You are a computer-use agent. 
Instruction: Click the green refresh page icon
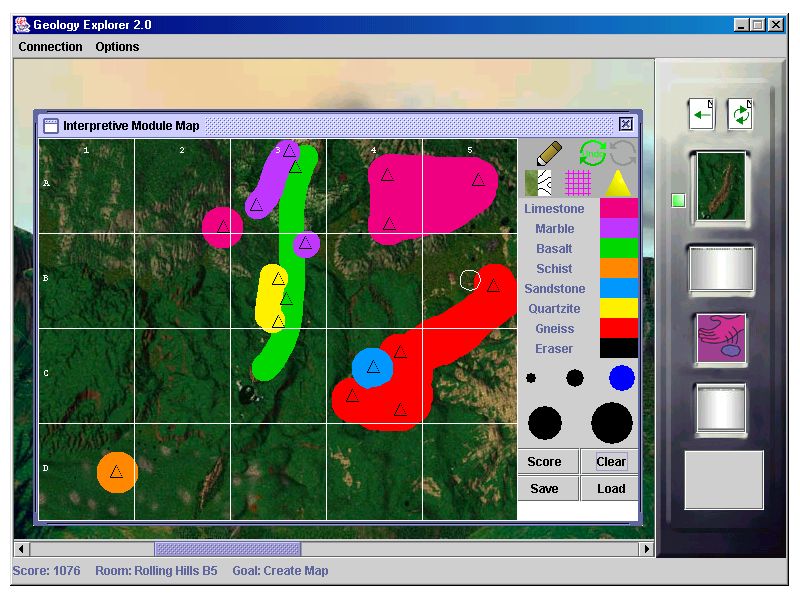click(x=740, y=114)
